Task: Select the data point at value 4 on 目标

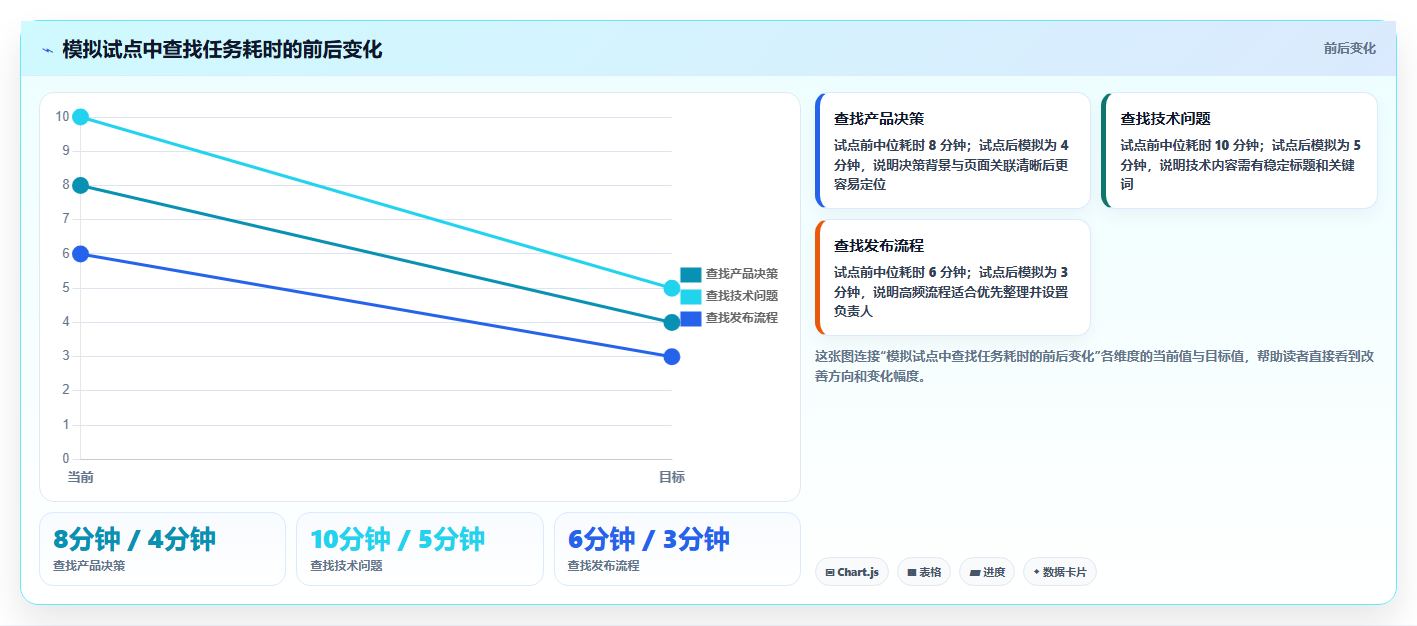Action: [672, 322]
